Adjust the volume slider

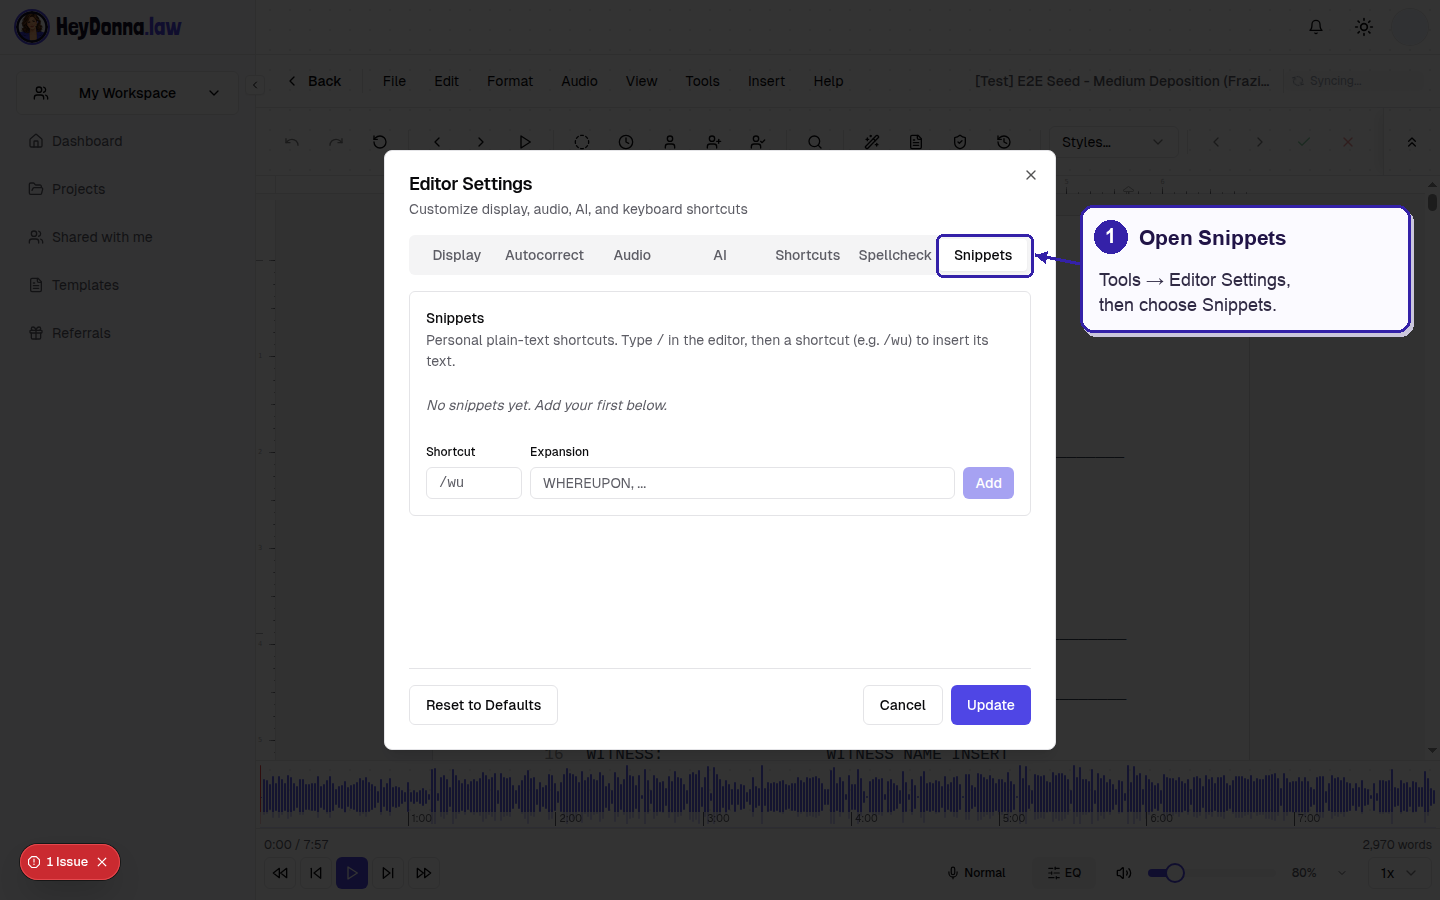pyautogui.click(x=1212, y=873)
